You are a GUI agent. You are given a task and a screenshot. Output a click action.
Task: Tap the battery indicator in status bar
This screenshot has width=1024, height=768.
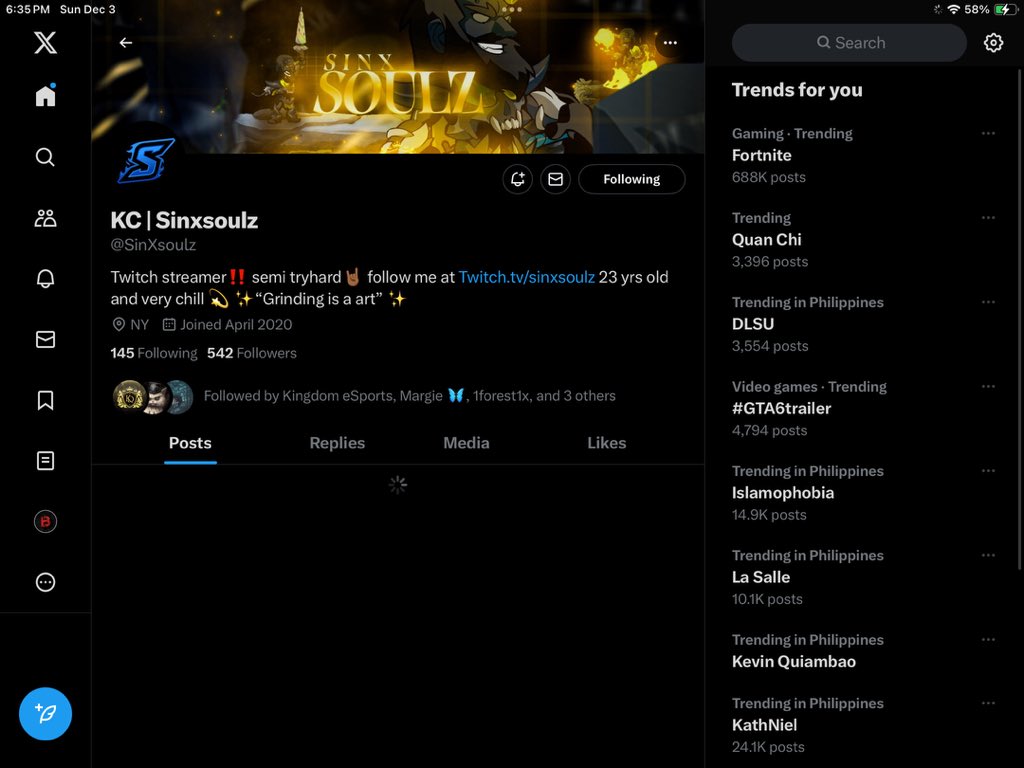[x=1005, y=9]
